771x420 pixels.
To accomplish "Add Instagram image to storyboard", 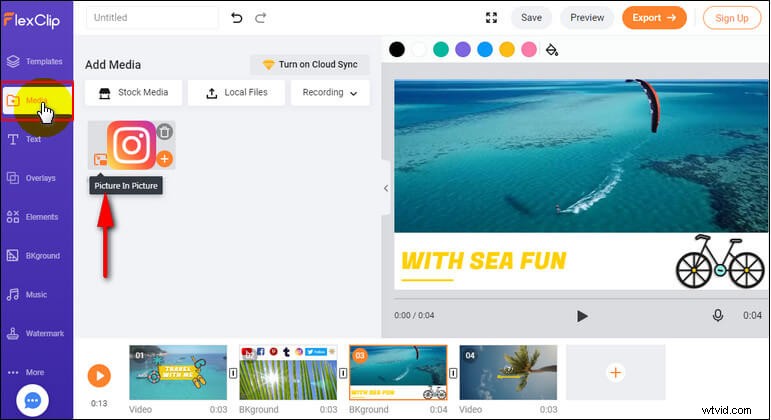I will point(165,159).
